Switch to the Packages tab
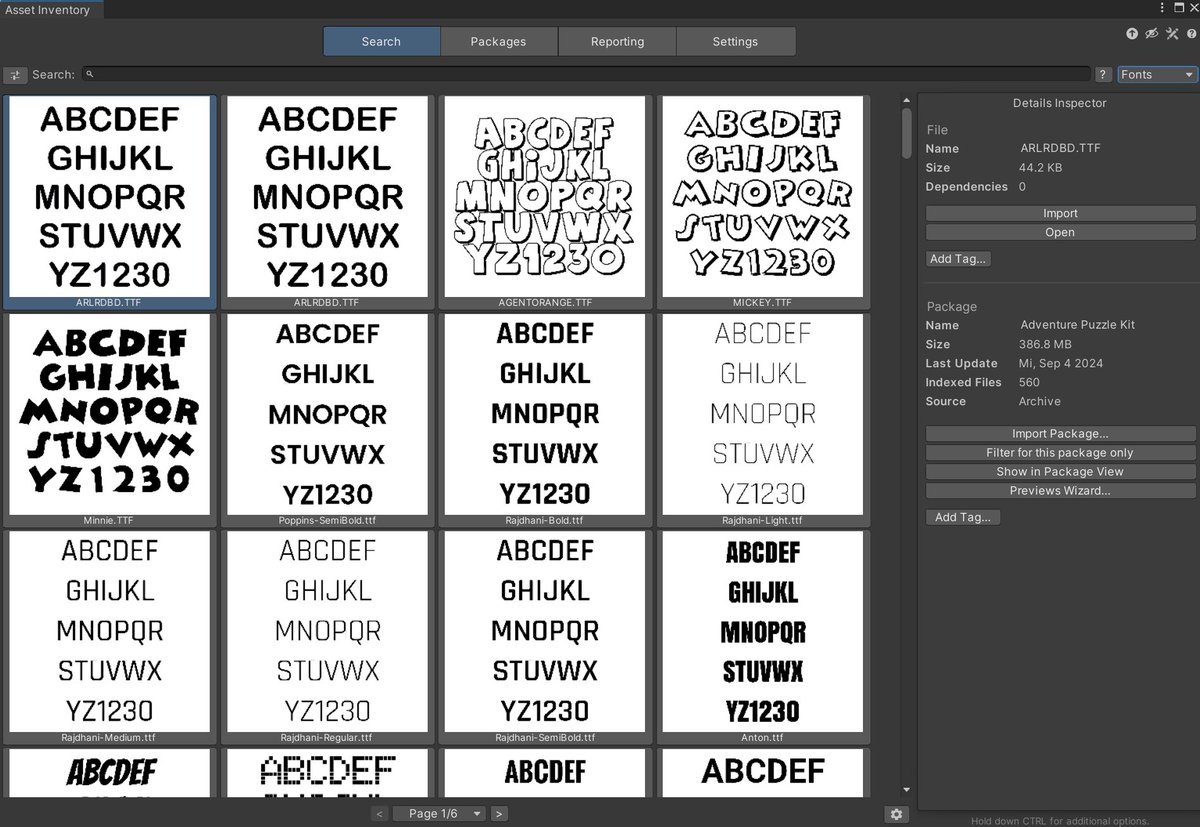This screenshot has height=827, width=1200. [498, 41]
